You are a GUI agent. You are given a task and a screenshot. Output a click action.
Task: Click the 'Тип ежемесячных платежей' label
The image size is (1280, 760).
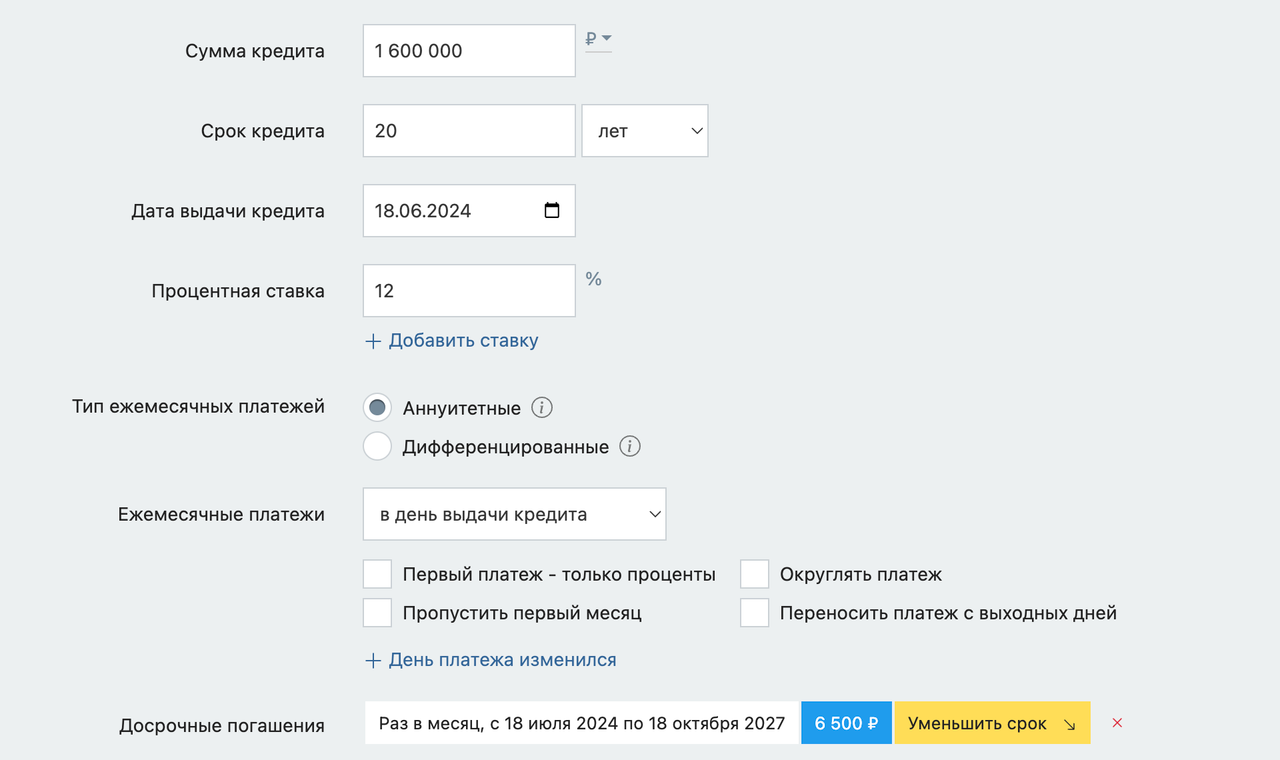tap(198, 407)
